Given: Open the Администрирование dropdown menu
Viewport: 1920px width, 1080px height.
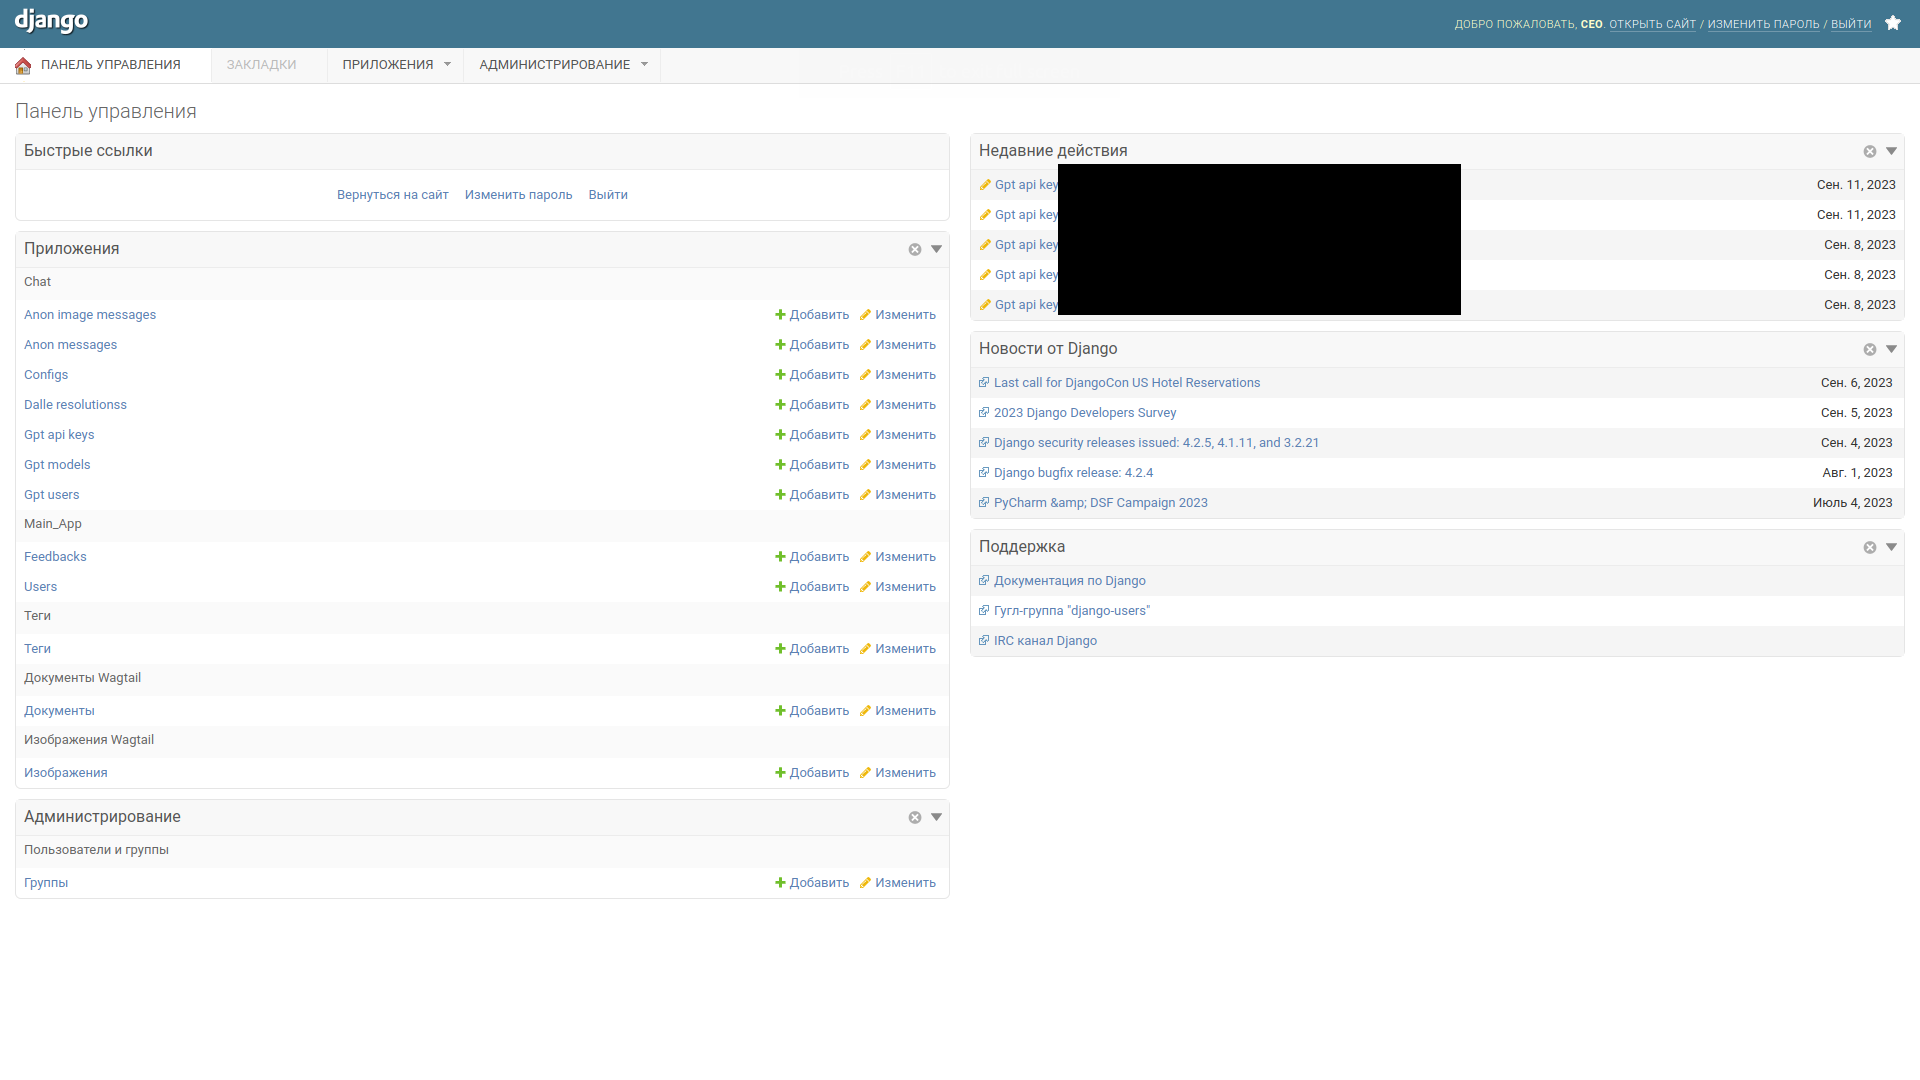Looking at the screenshot, I should coord(563,65).
